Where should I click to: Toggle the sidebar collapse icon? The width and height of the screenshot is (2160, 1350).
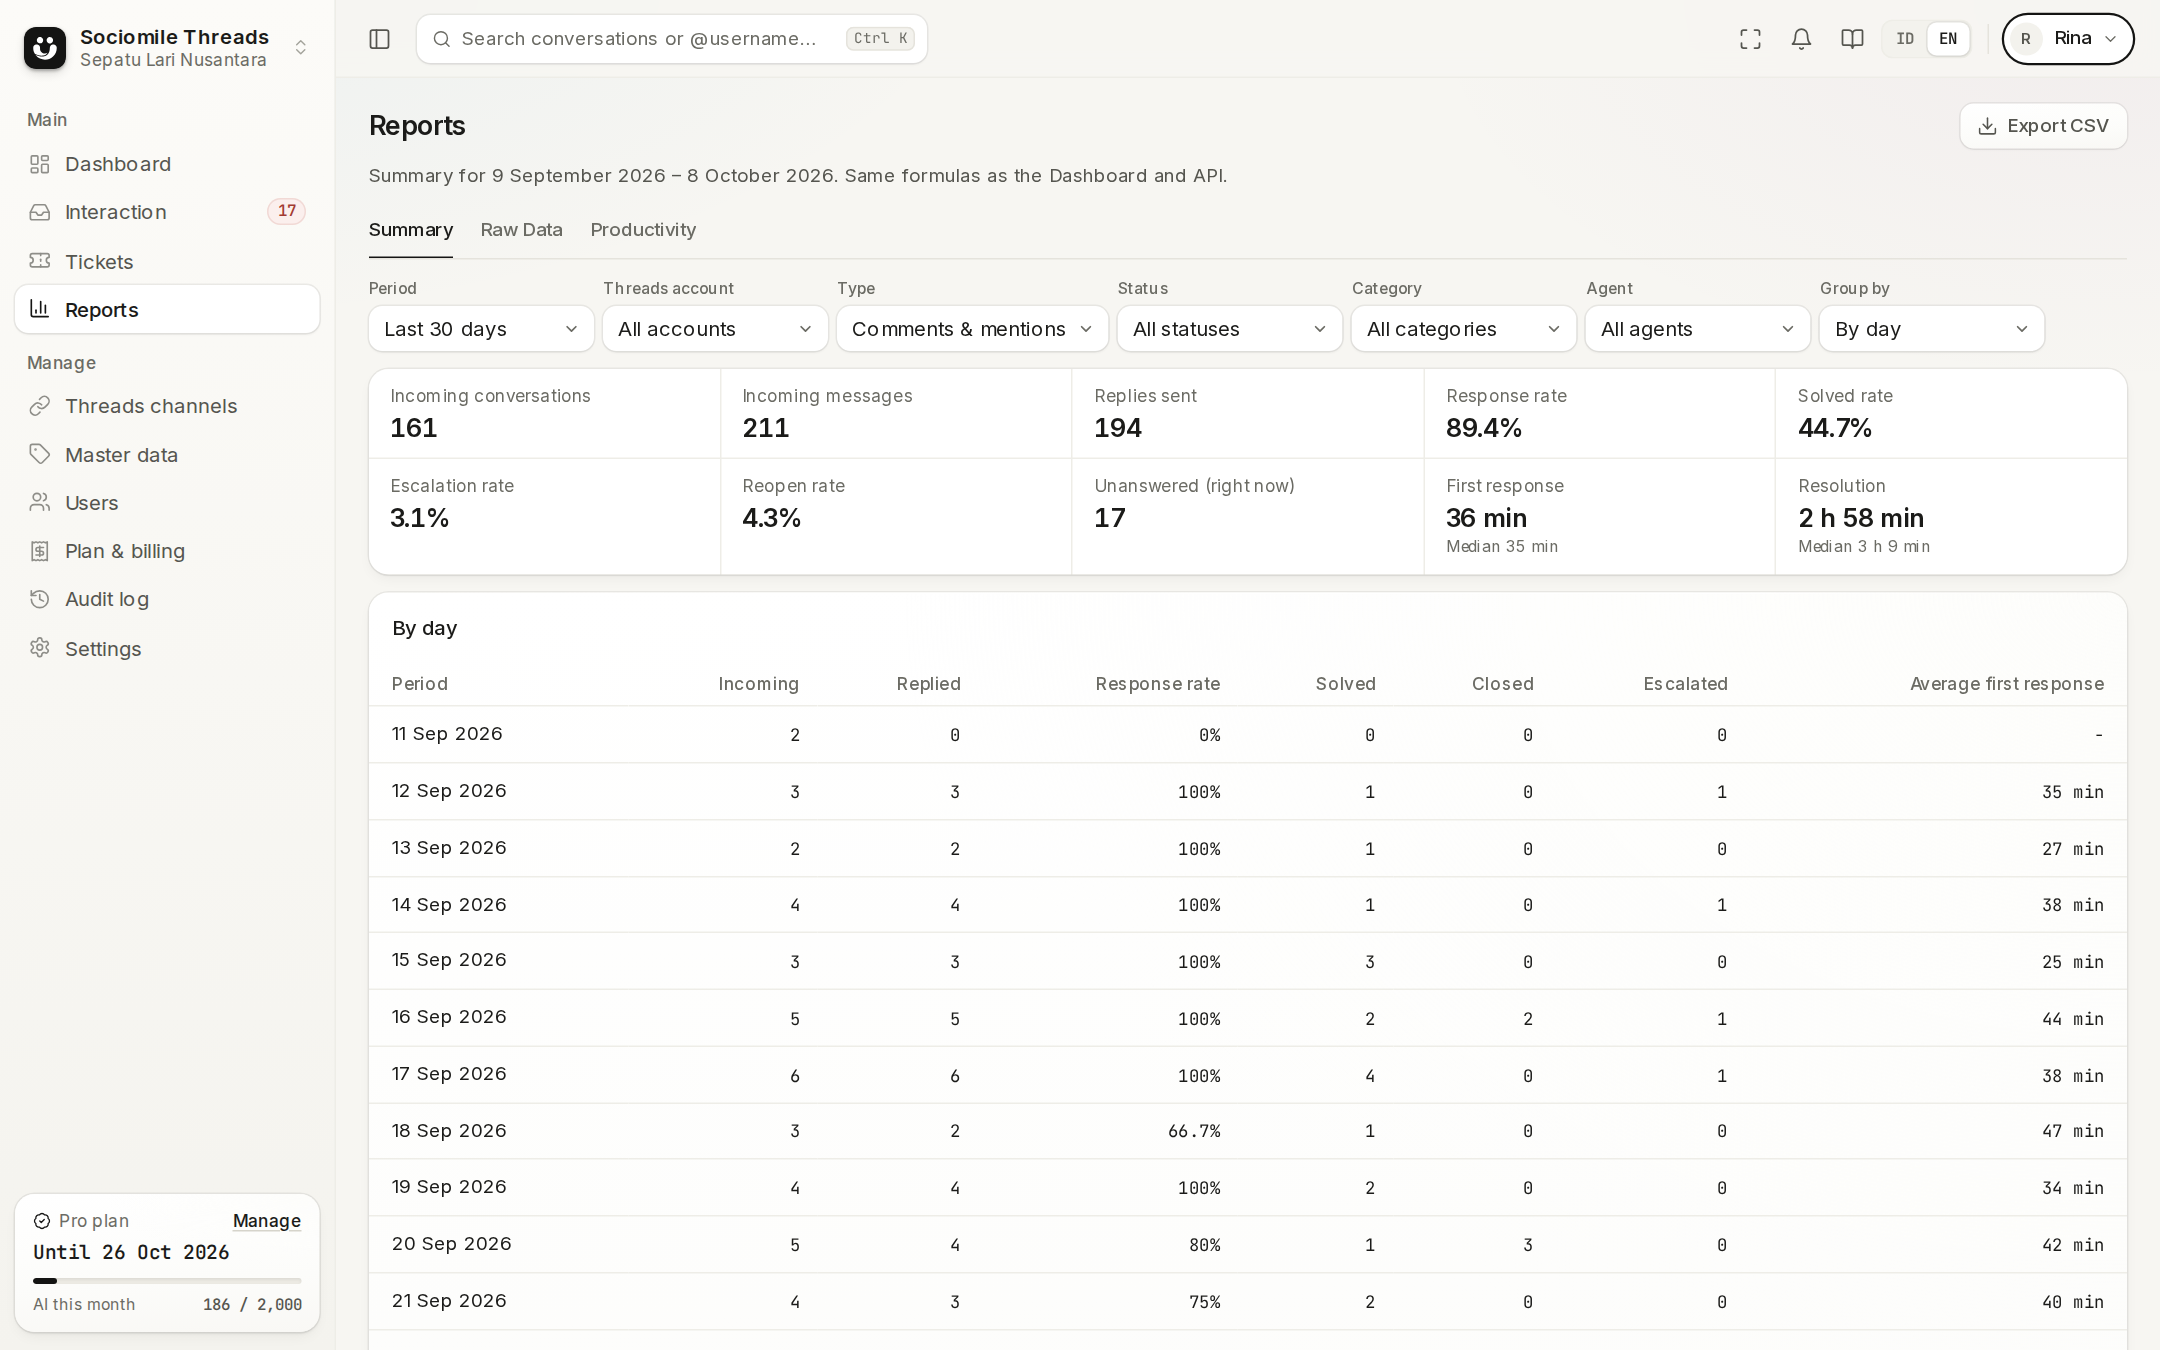click(x=379, y=39)
